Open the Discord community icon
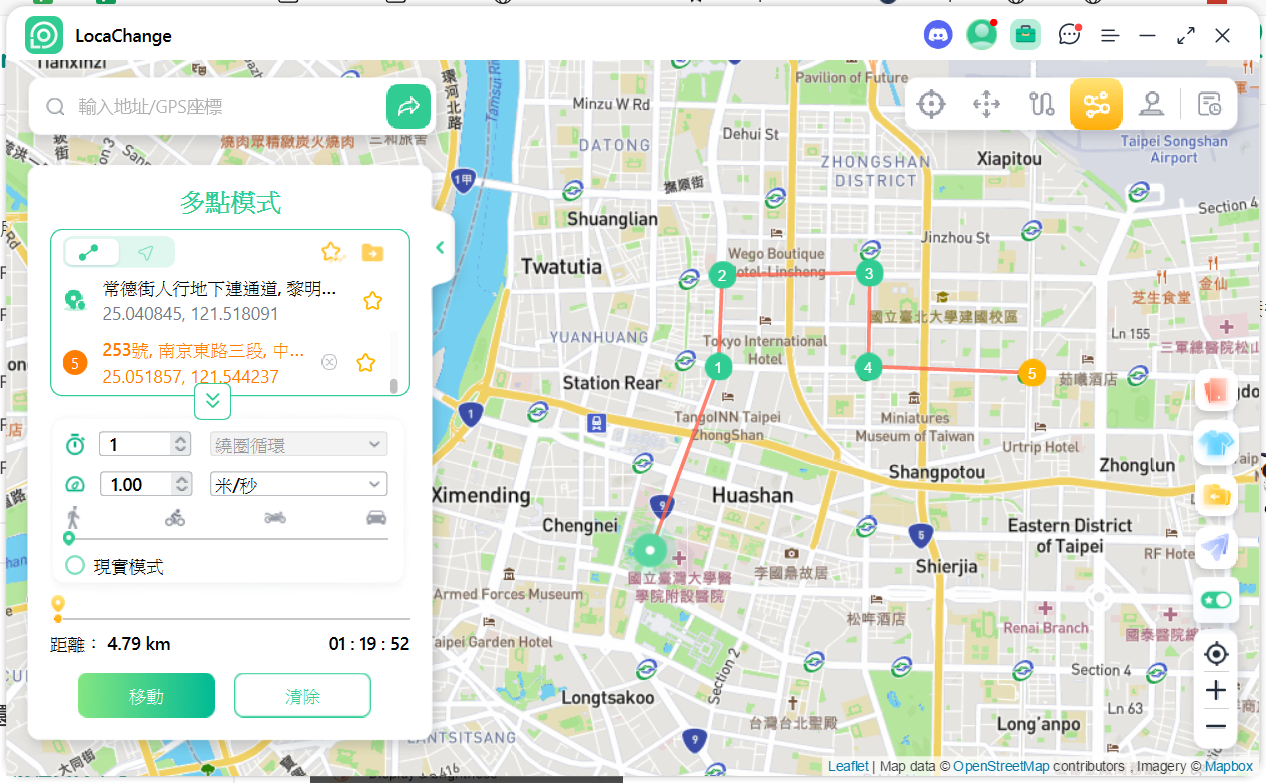Image resolution: width=1266 pixels, height=783 pixels. [x=938, y=35]
